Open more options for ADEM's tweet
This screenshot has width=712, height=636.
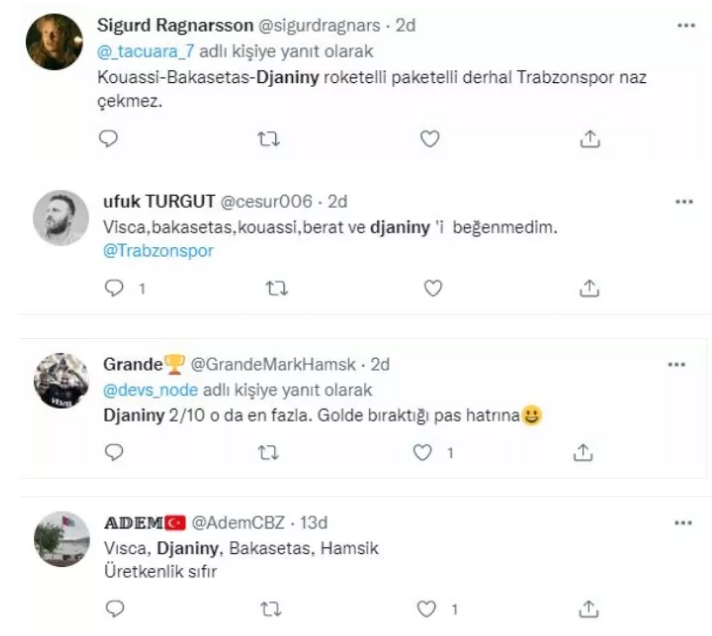pos(684,522)
